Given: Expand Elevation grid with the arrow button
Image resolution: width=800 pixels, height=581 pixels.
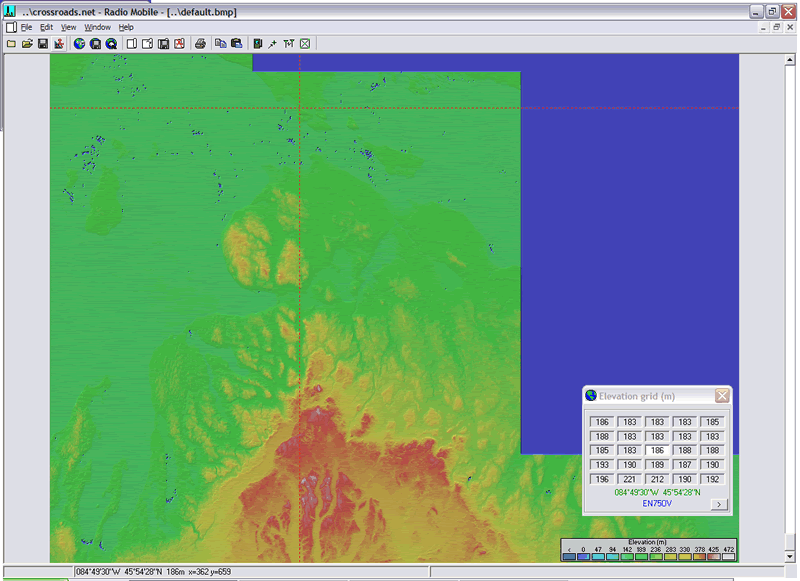Looking at the screenshot, I should (x=718, y=504).
